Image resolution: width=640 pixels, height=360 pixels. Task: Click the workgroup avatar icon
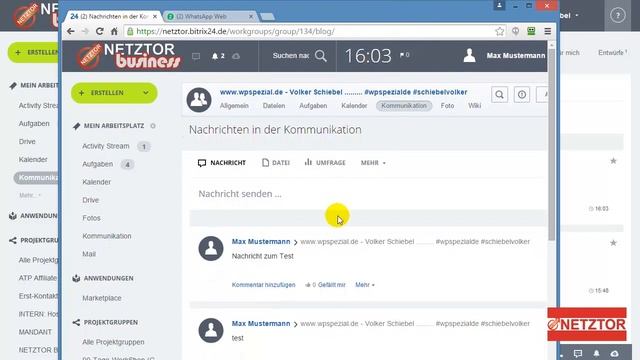199,100
